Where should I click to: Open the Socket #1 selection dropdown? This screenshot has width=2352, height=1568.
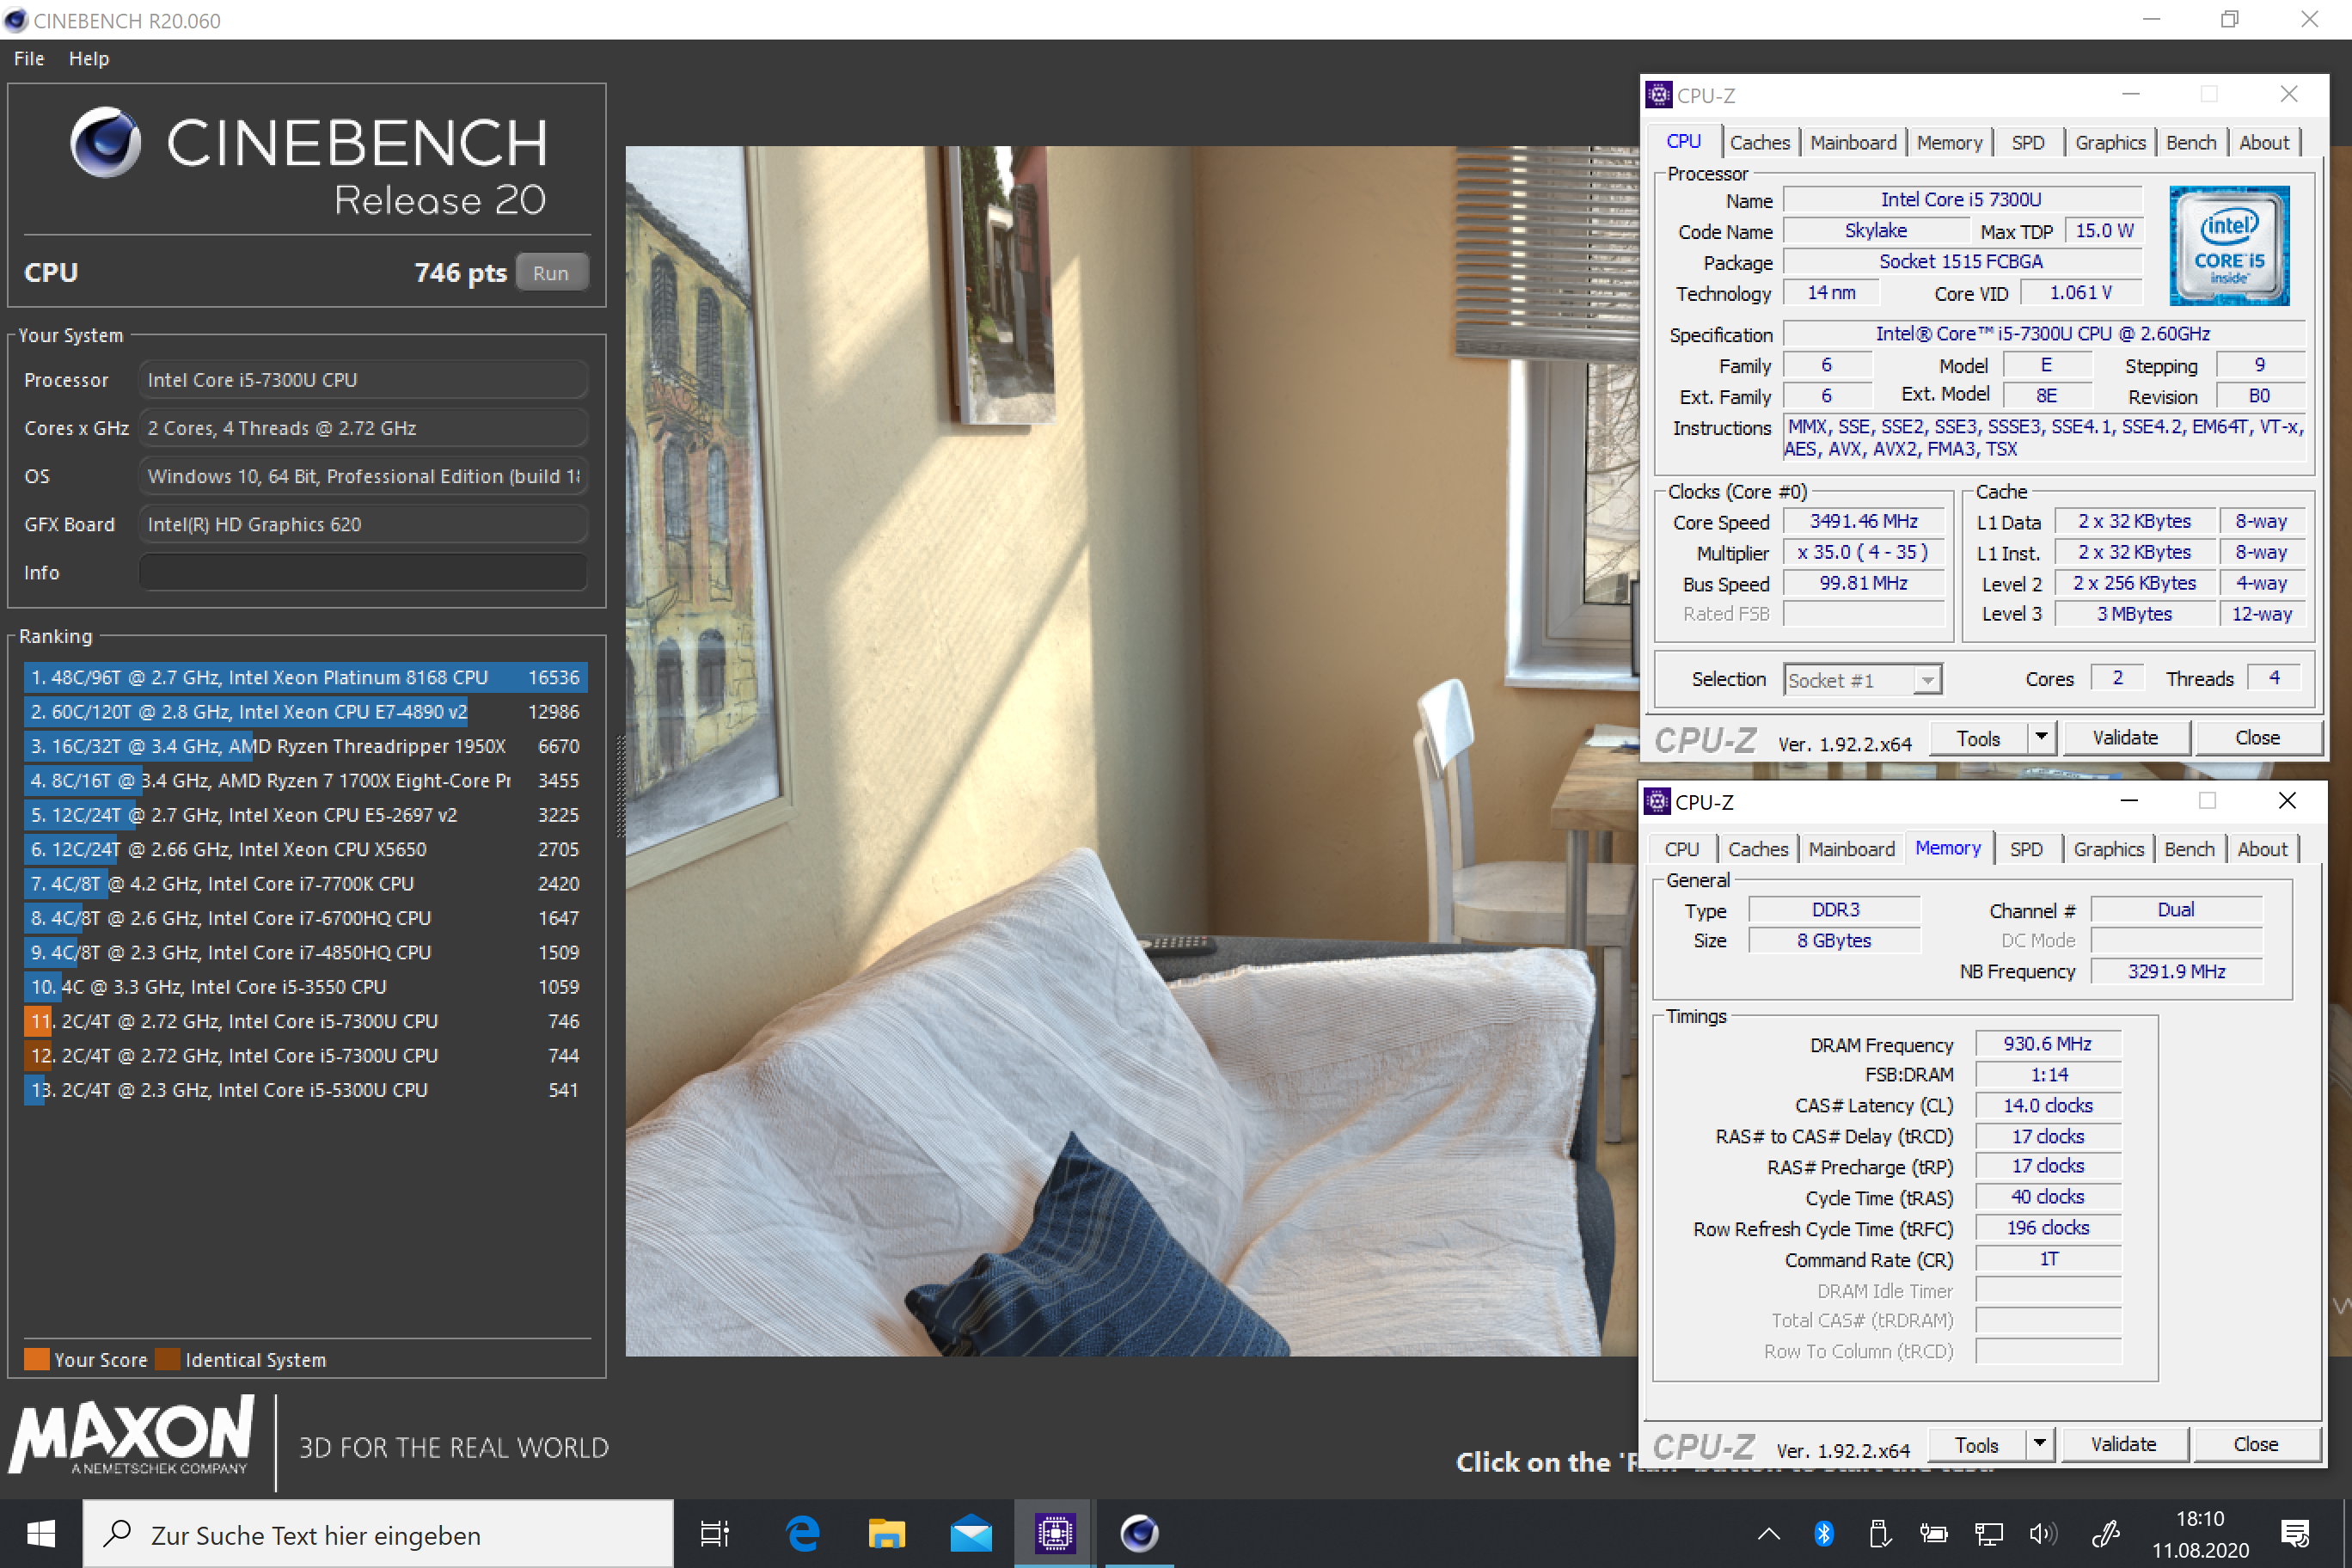(1863, 681)
